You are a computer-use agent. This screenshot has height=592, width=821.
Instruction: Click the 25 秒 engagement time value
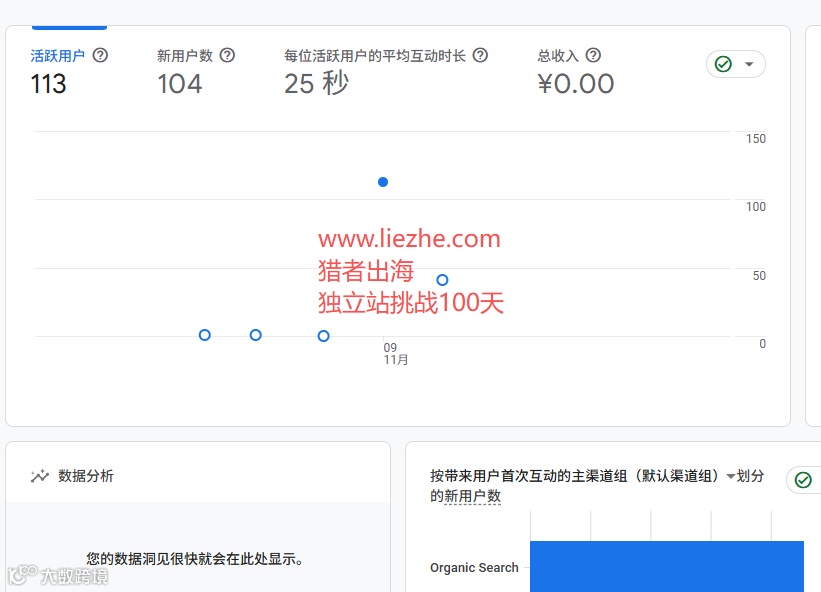[316, 84]
